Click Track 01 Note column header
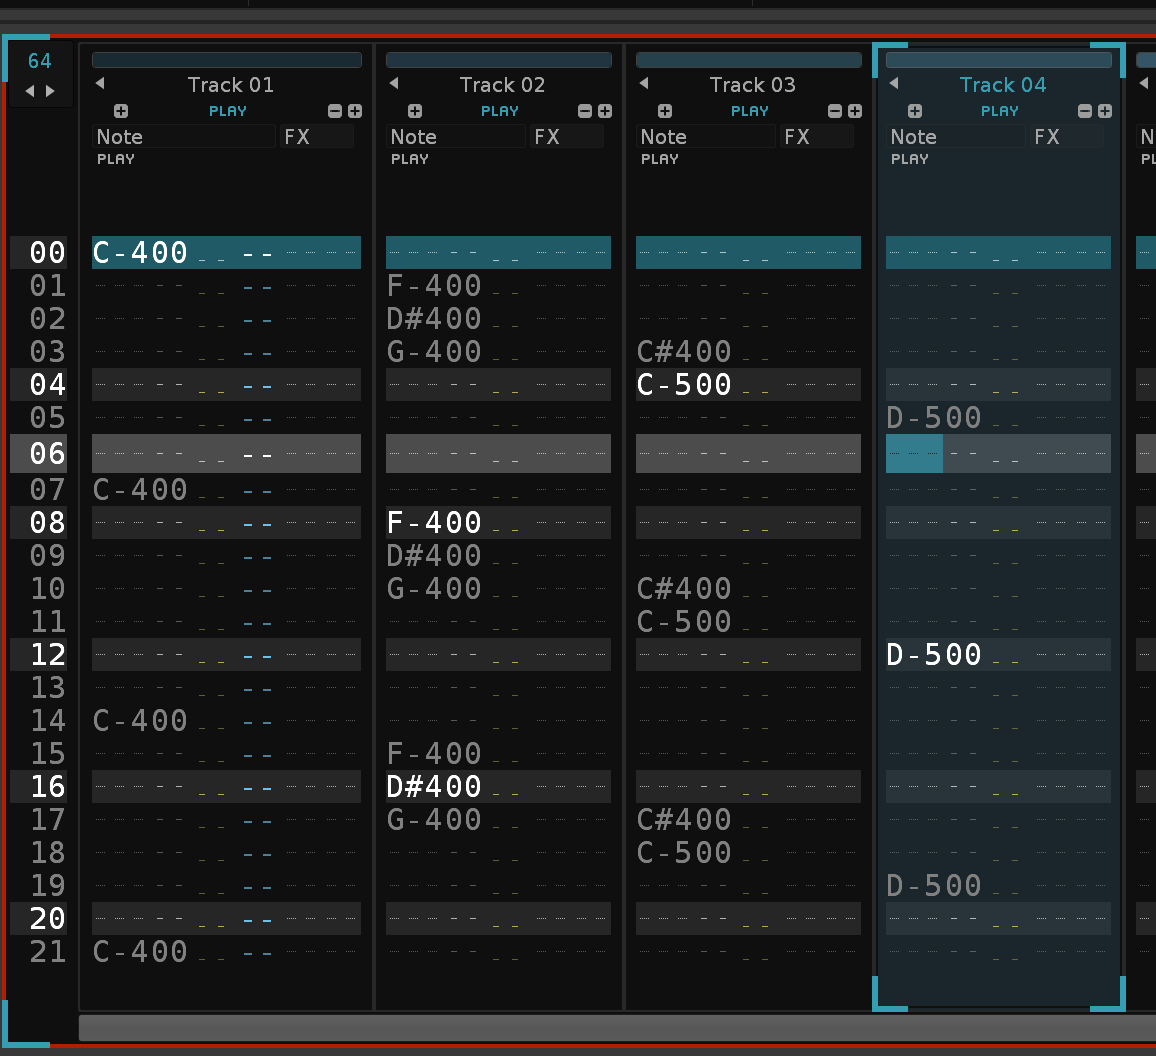 (x=184, y=136)
